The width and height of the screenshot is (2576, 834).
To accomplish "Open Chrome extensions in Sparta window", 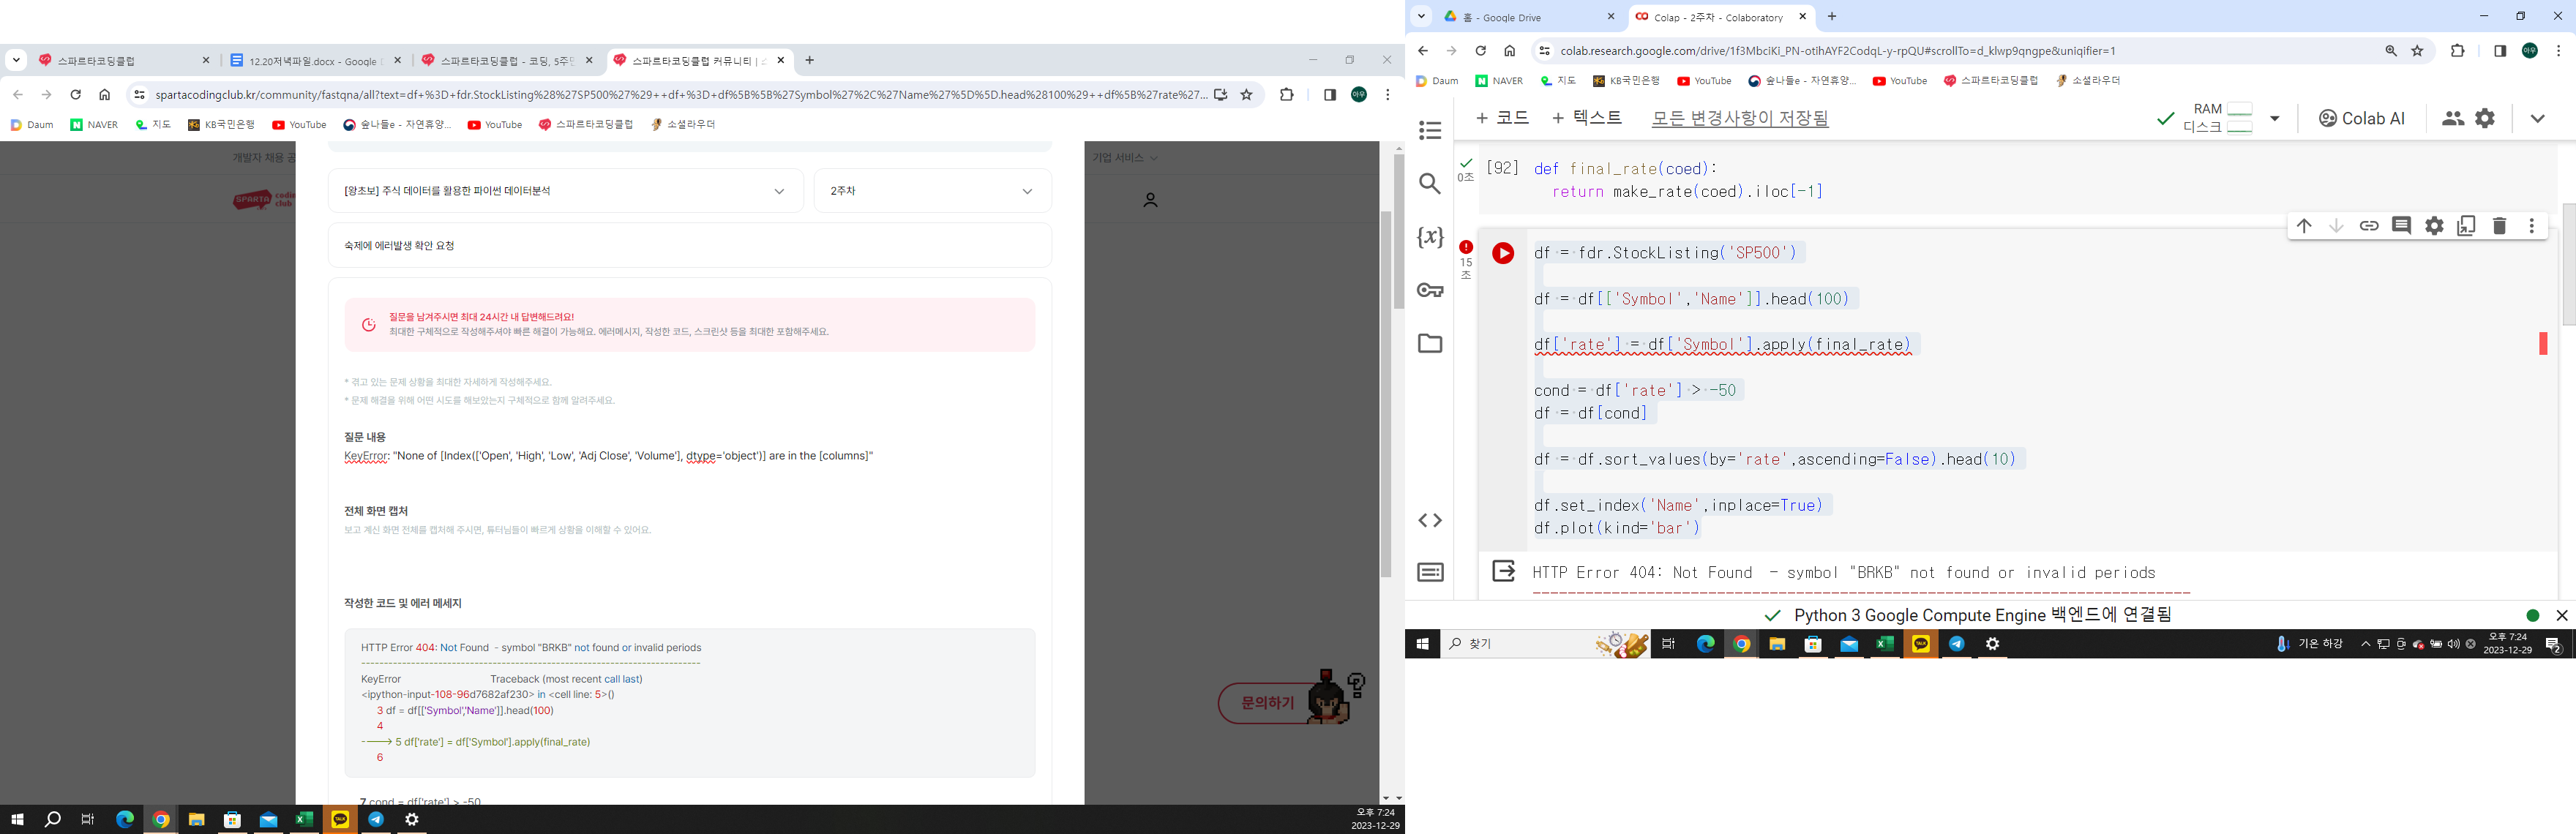I will (x=1287, y=94).
